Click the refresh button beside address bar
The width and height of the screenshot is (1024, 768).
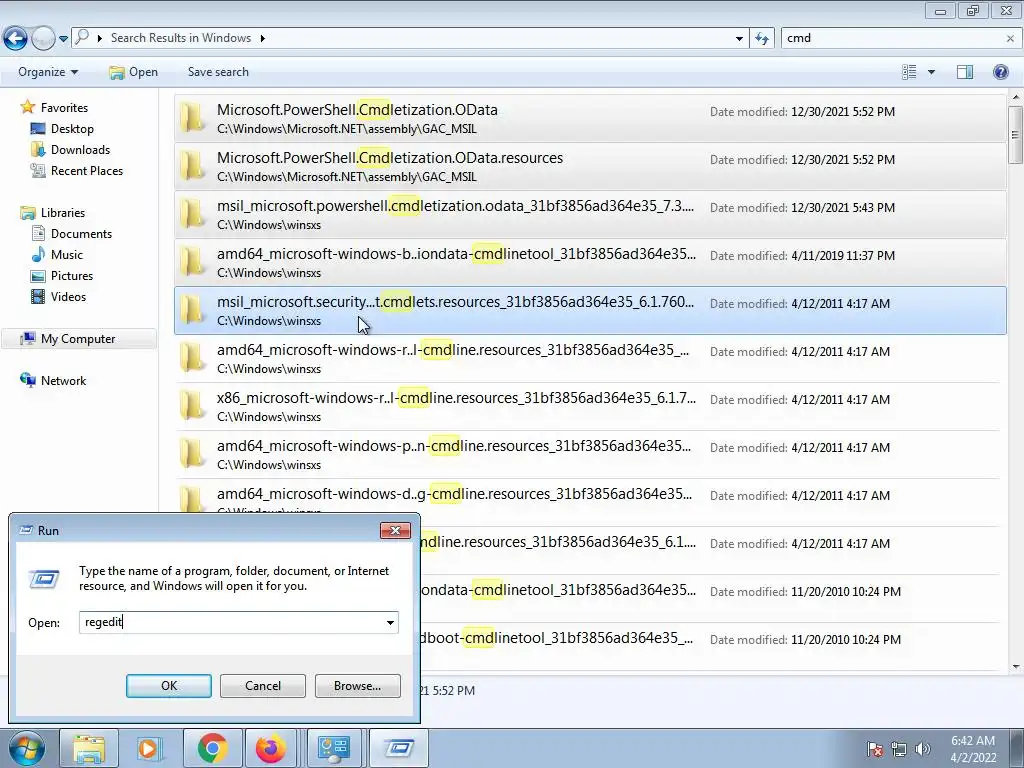[x=761, y=39]
